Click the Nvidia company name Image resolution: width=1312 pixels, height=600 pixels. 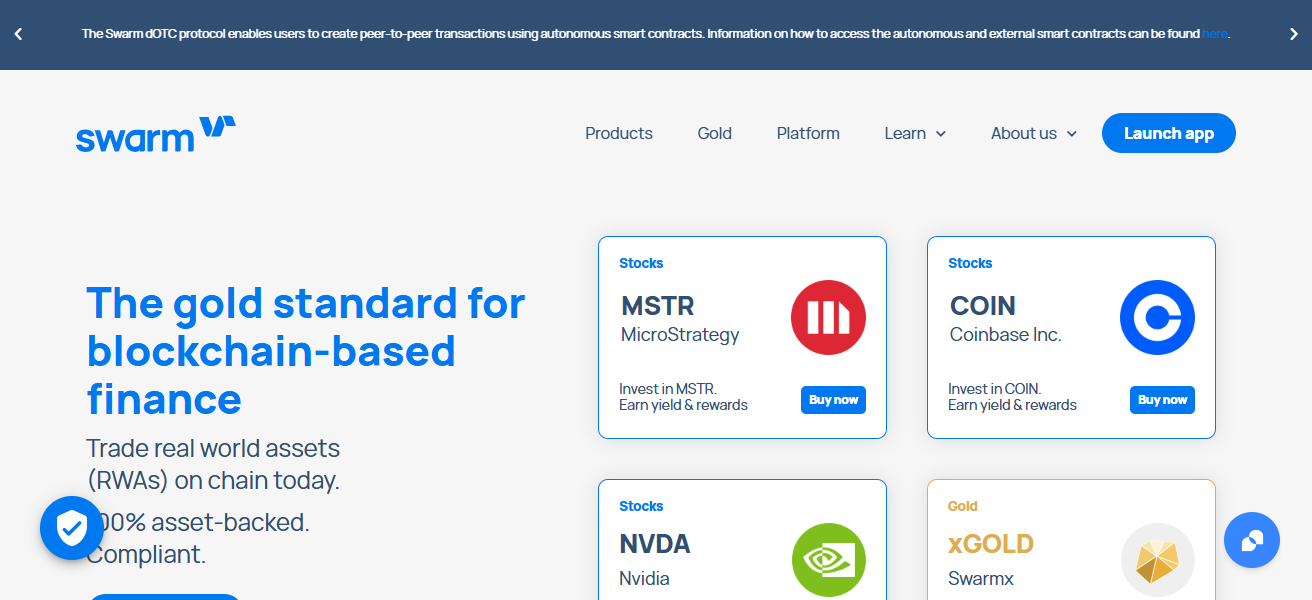pos(645,579)
